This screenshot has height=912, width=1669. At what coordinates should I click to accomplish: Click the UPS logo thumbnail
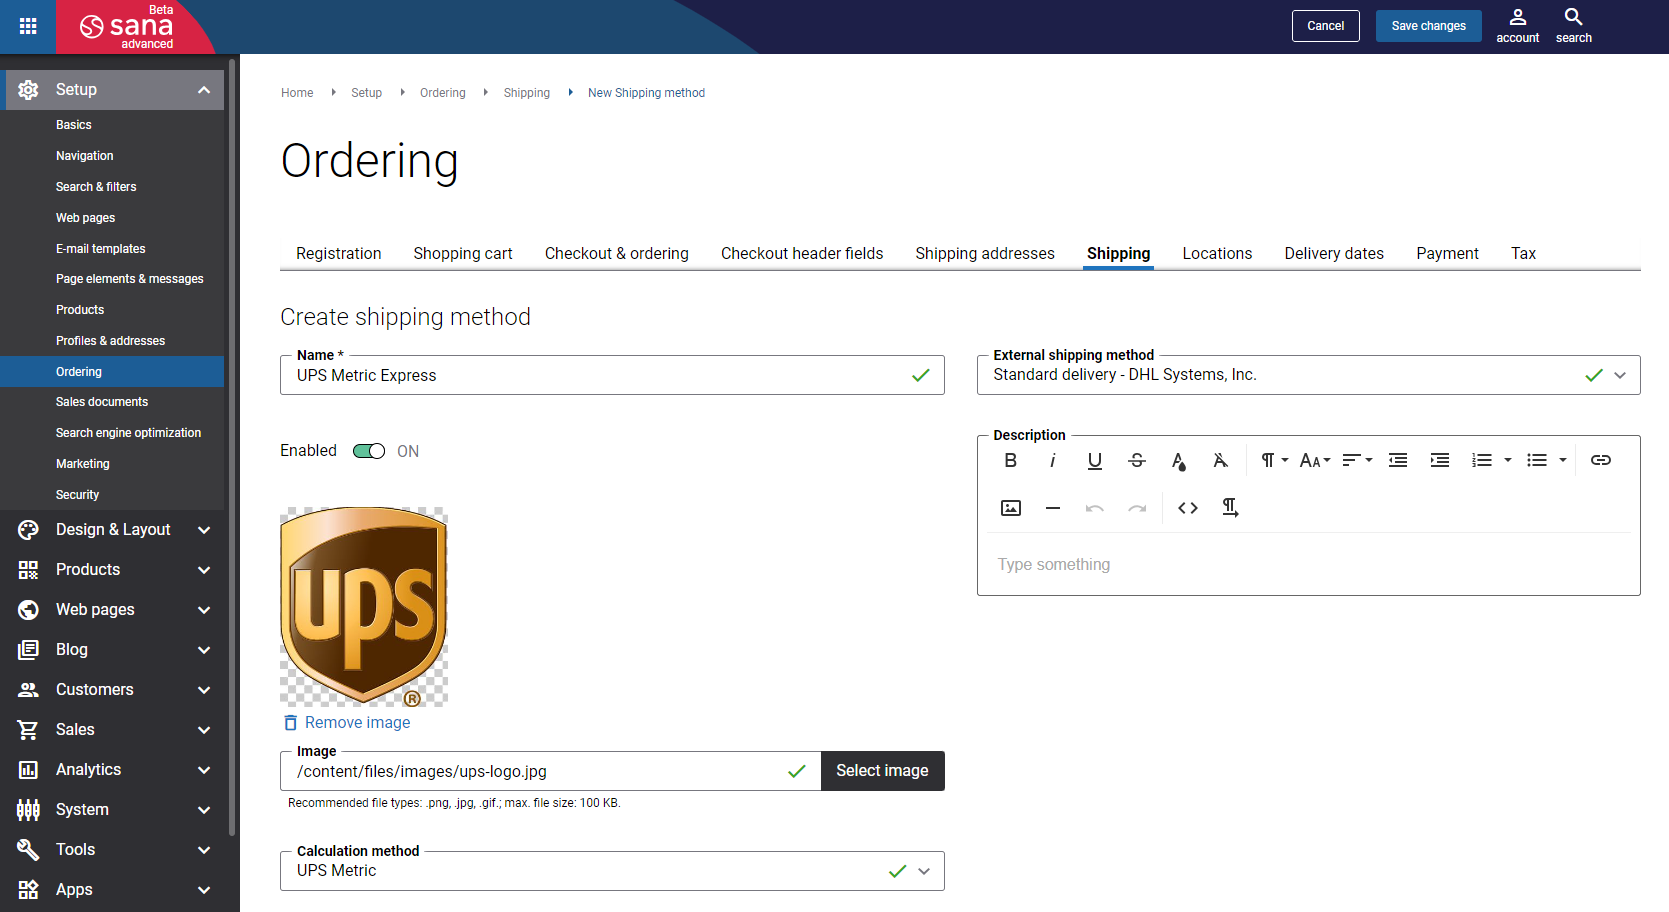[x=364, y=607]
